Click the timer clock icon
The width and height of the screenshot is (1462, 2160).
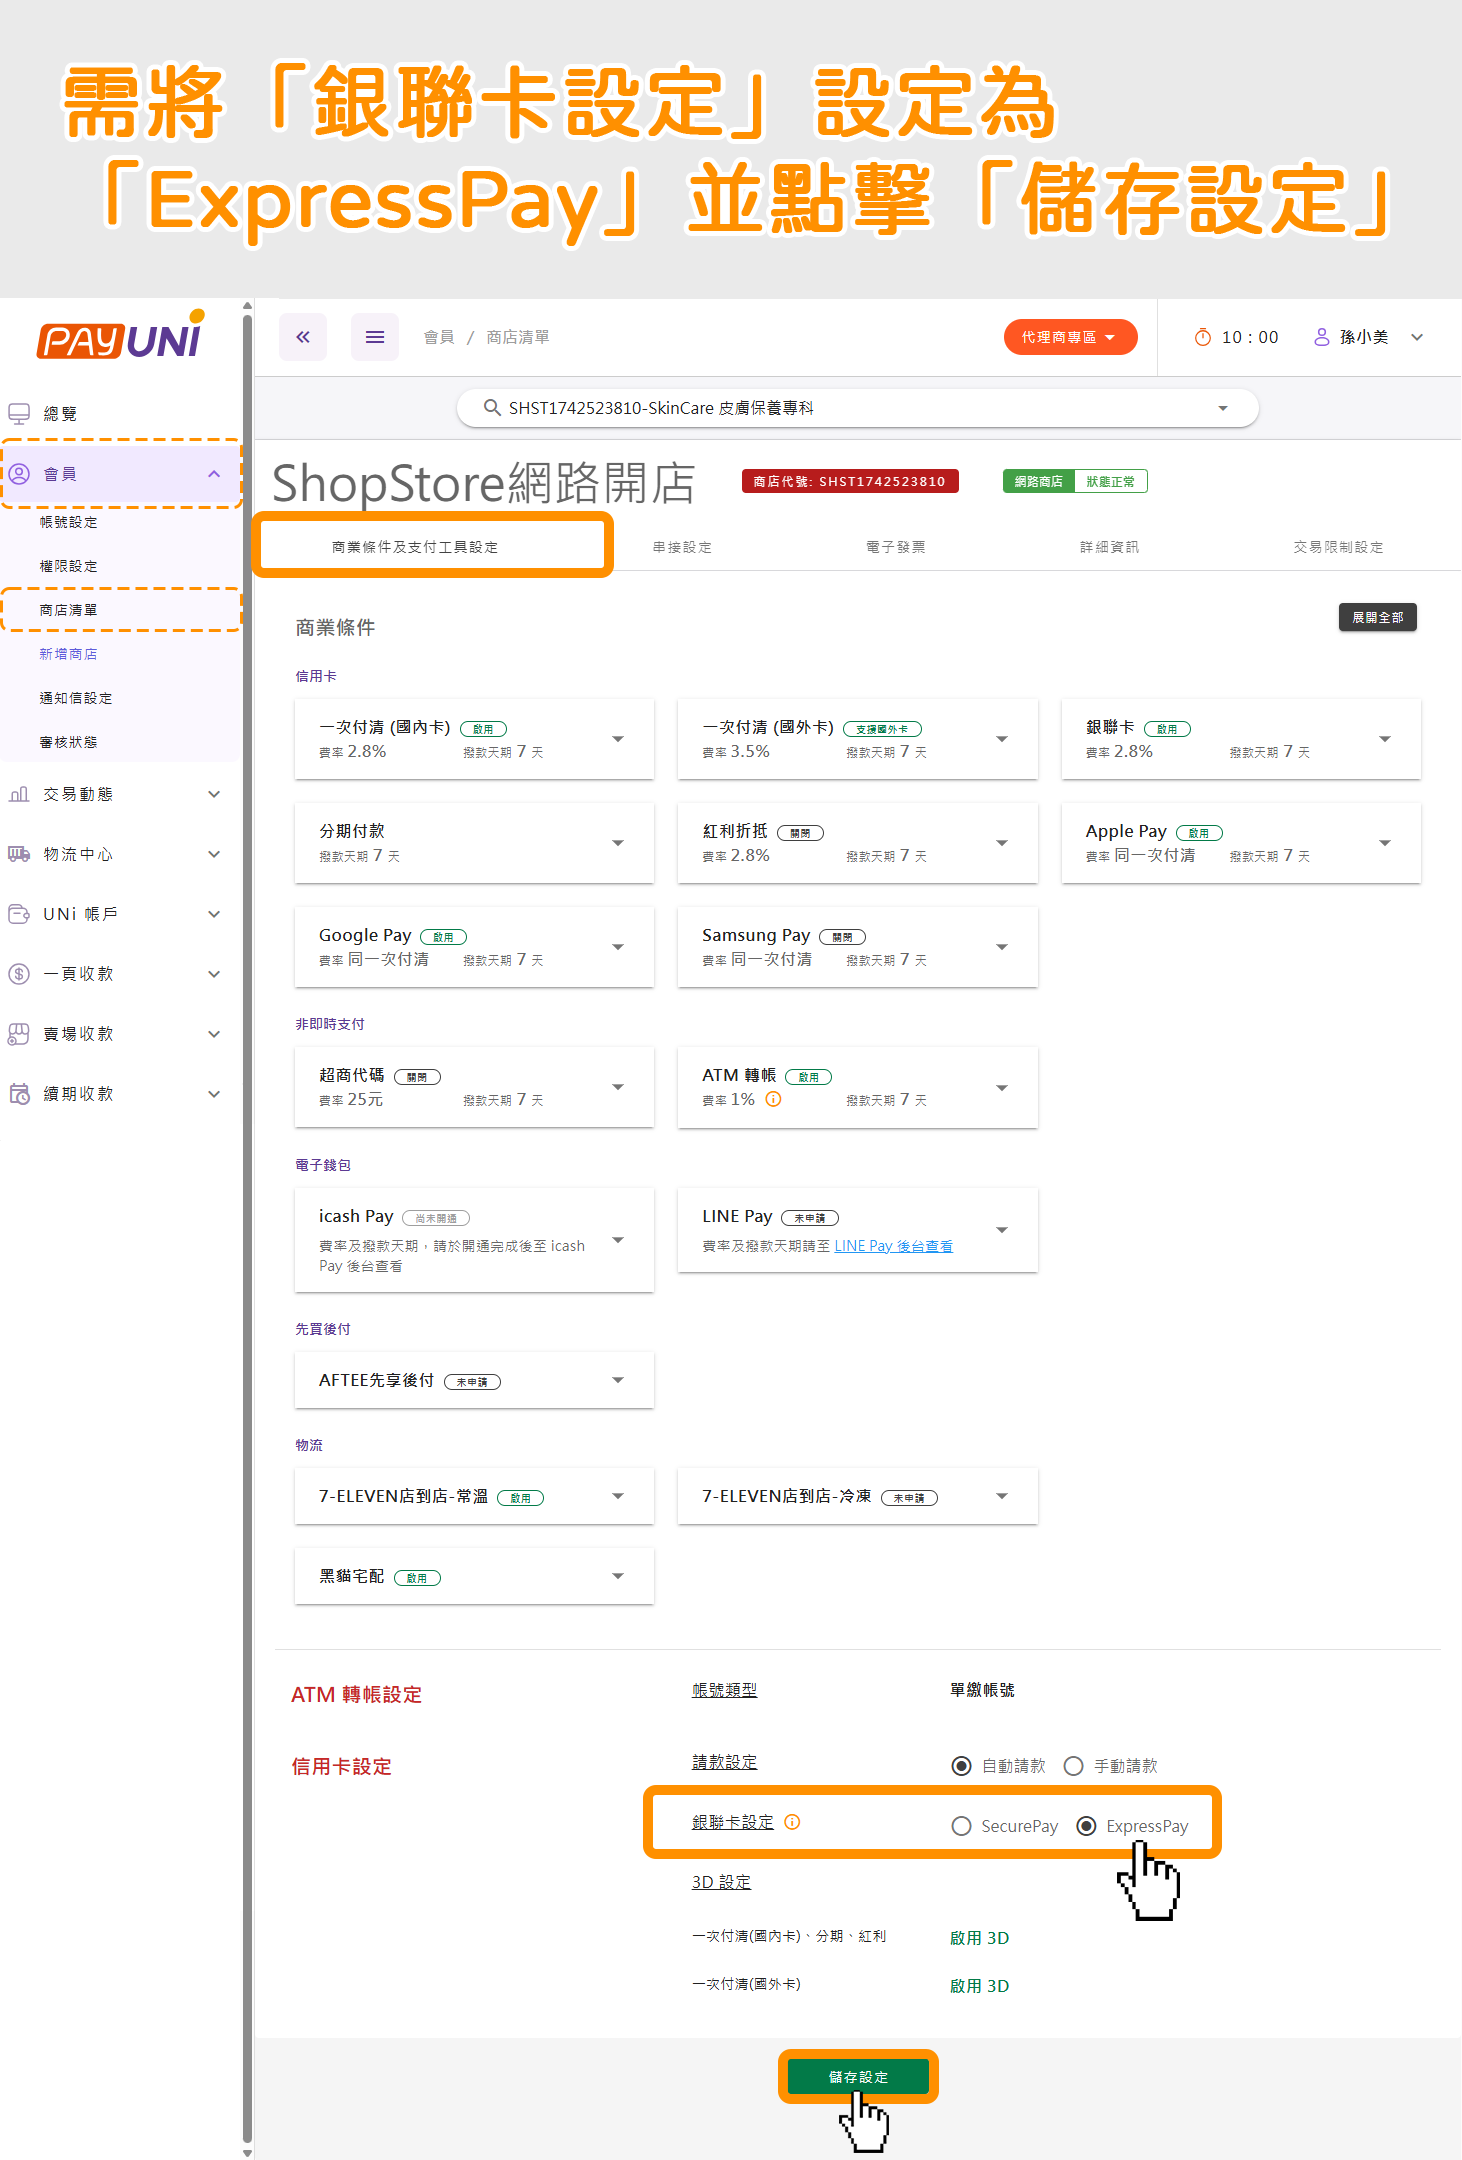coord(1203,337)
